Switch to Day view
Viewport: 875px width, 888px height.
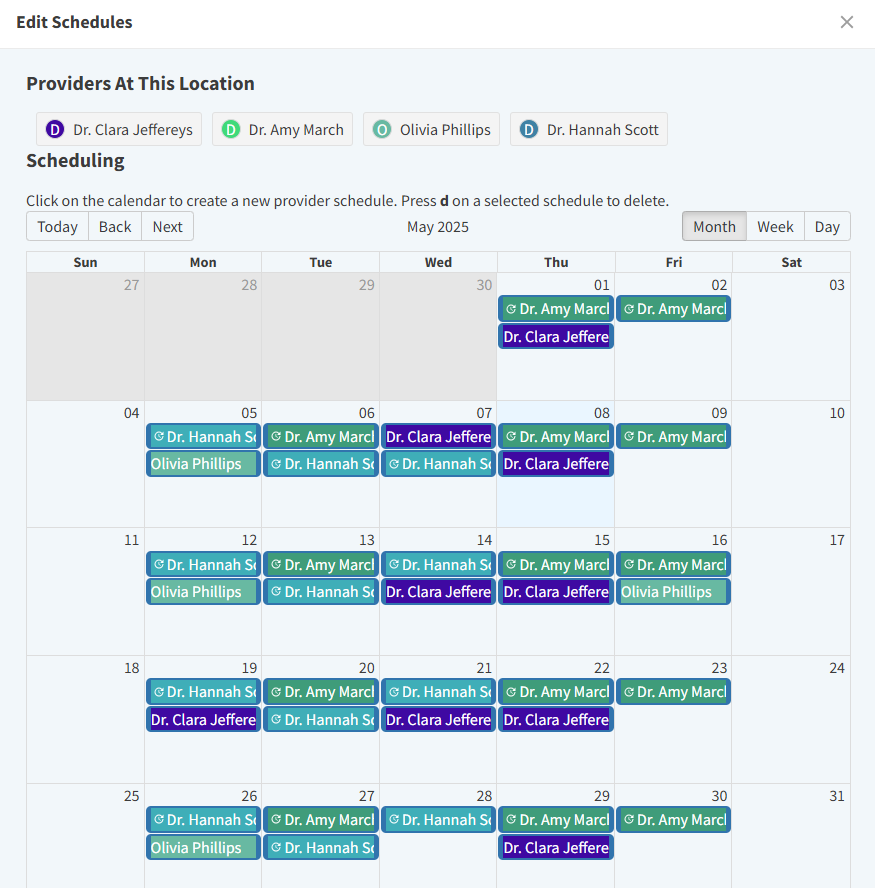(827, 226)
